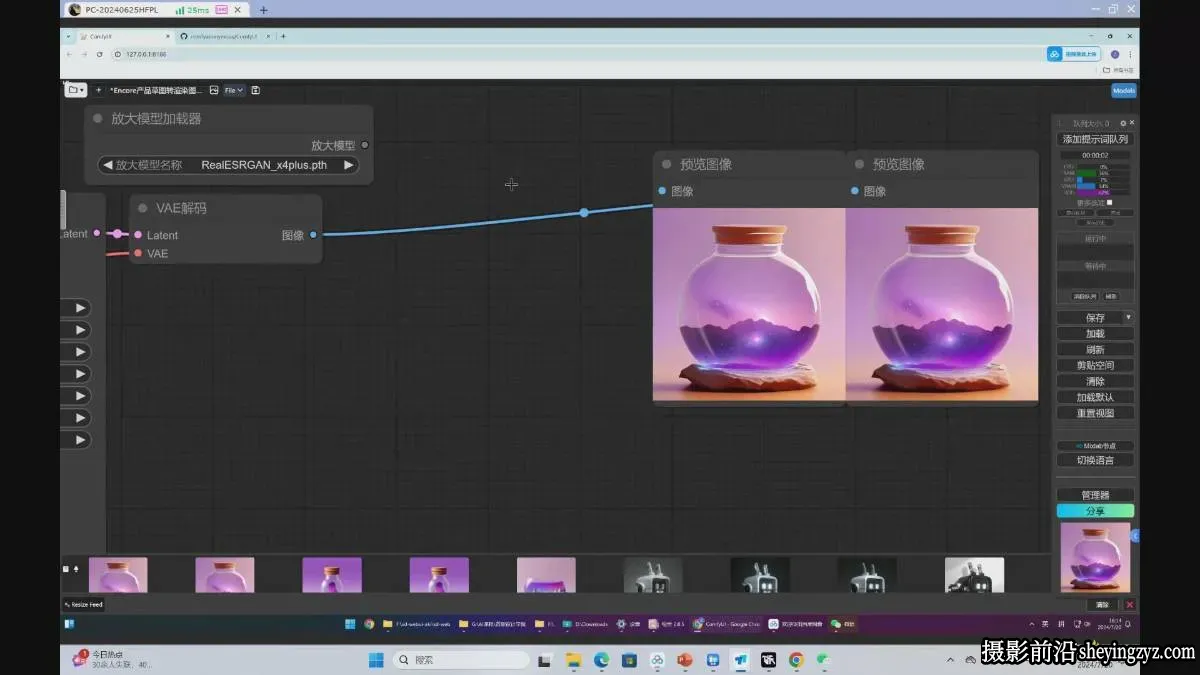Click the Latent input socket on VAE解码
The width and height of the screenshot is (1200, 675).
click(x=138, y=235)
